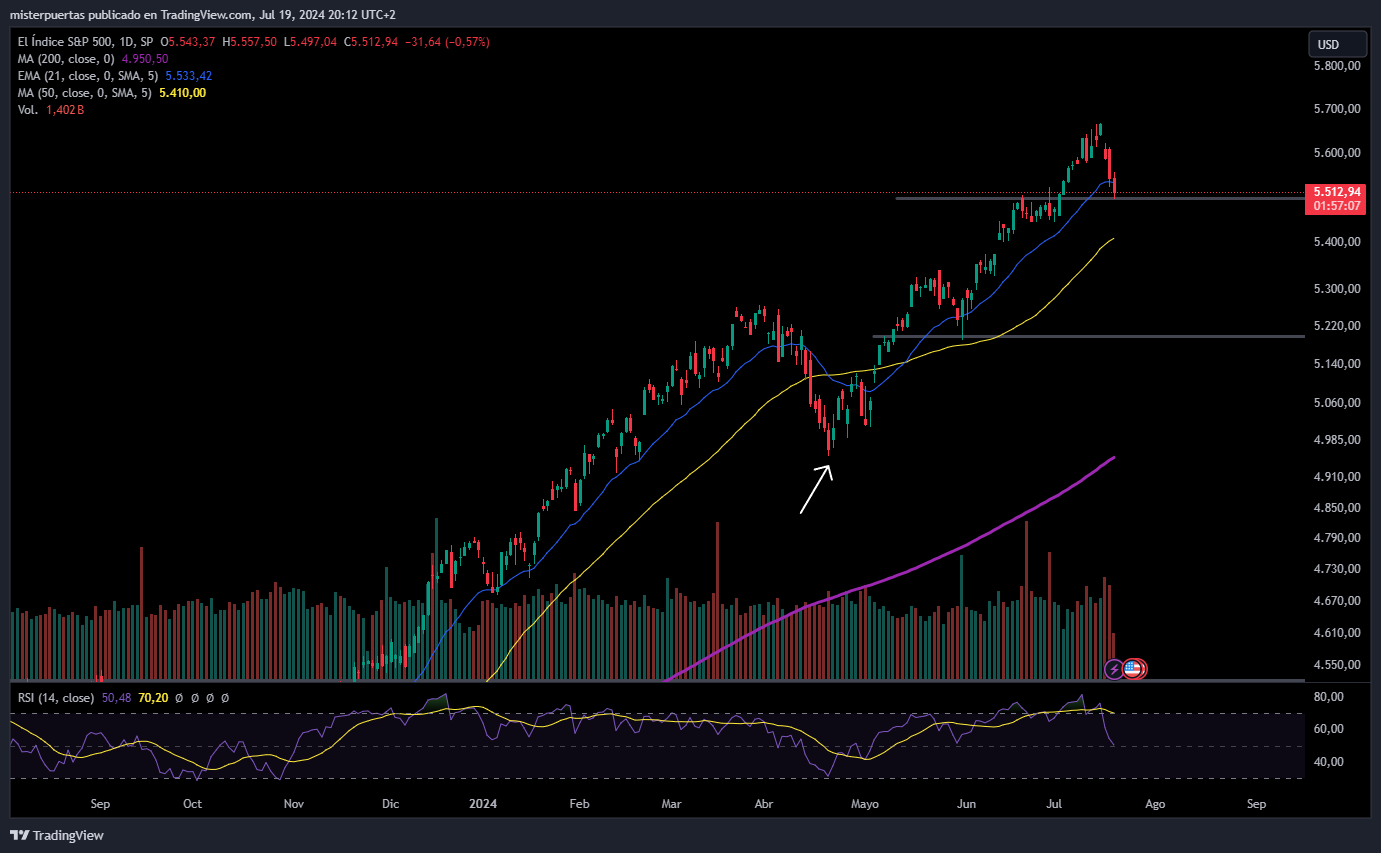Click the red current price label 5.512,94
This screenshot has width=1381, height=853.
point(1337,191)
